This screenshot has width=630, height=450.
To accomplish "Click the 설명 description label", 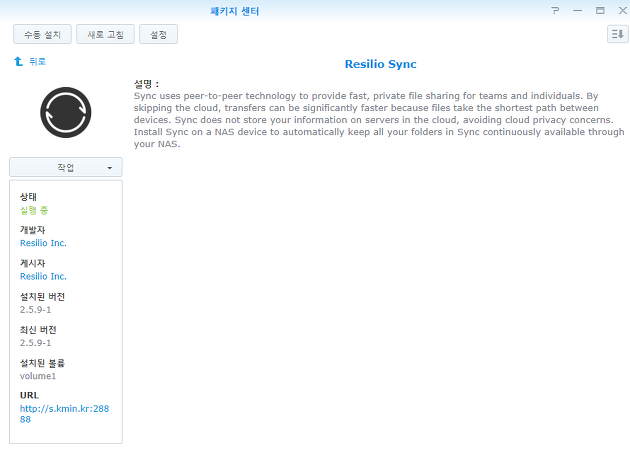I will point(146,84).
